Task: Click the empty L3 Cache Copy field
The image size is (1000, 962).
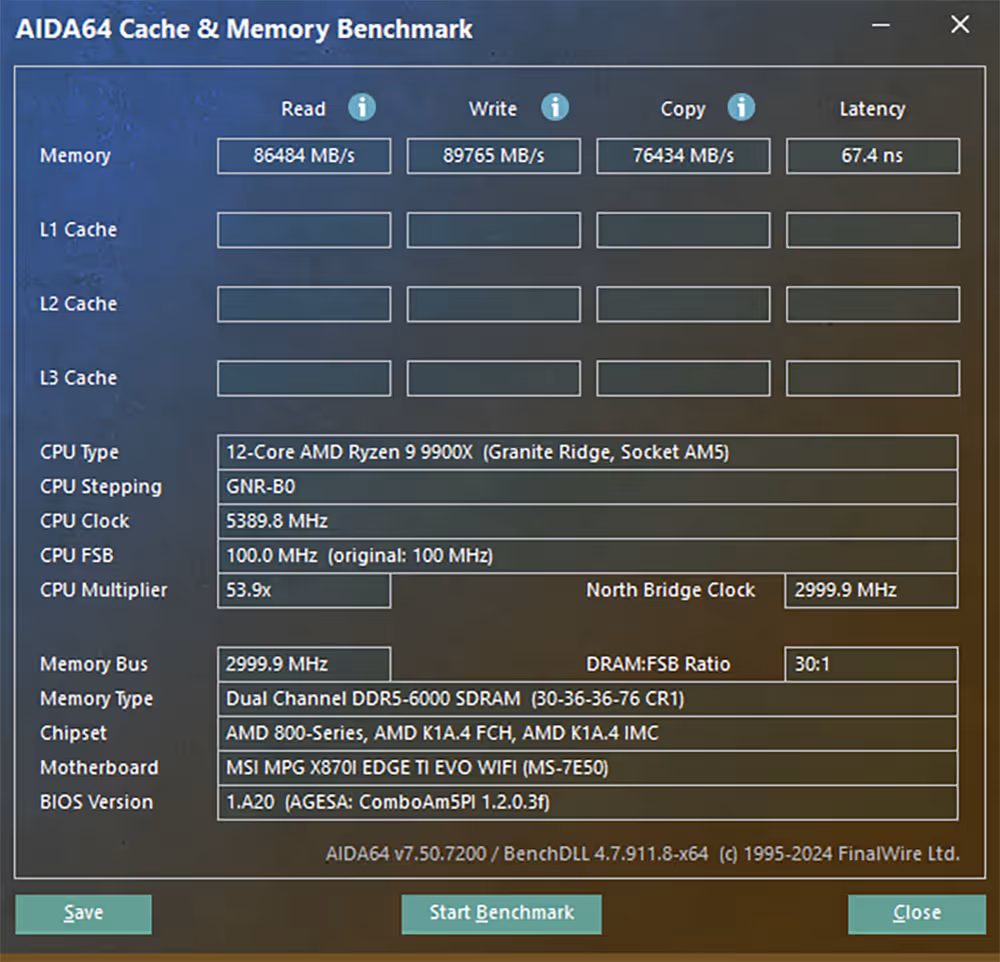Action: tap(683, 378)
